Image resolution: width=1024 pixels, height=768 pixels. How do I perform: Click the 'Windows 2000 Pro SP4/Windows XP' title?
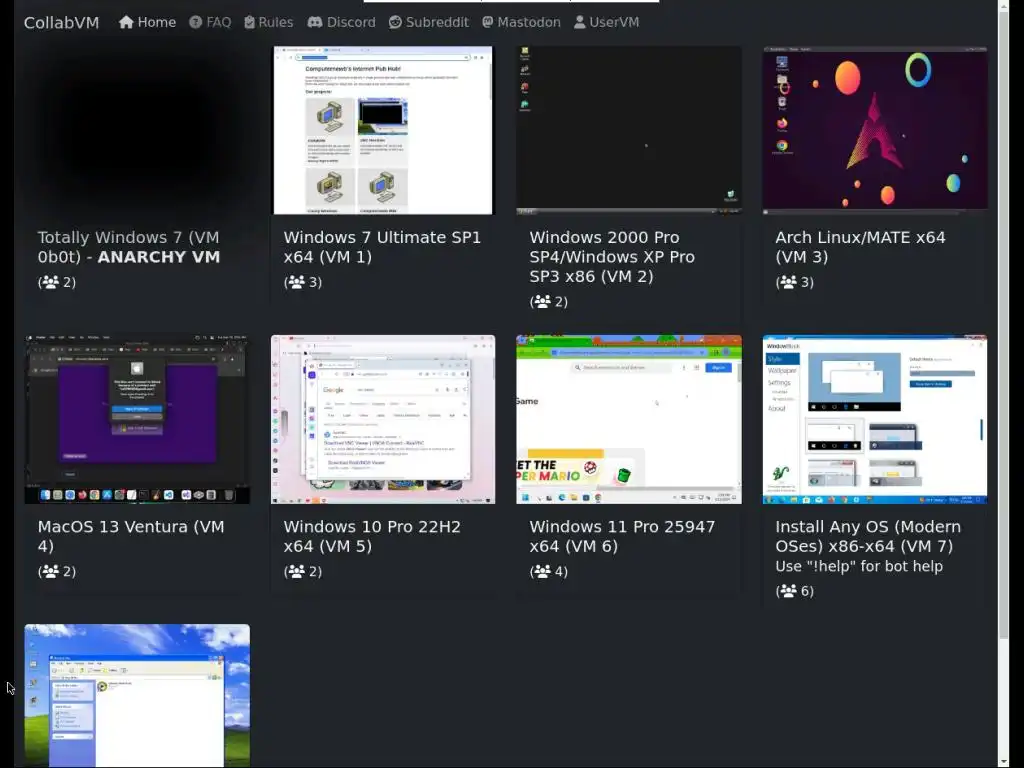pyautogui.click(x=612, y=257)
